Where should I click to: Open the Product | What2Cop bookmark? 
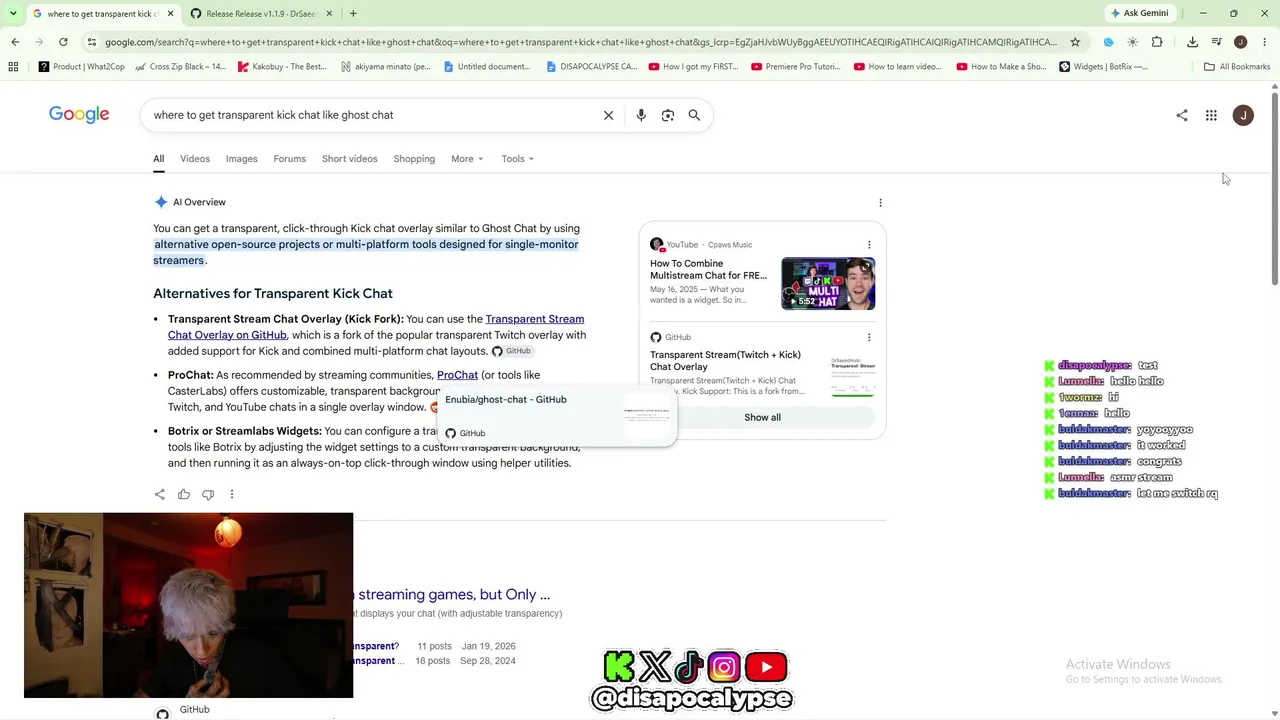pos(82,67)
